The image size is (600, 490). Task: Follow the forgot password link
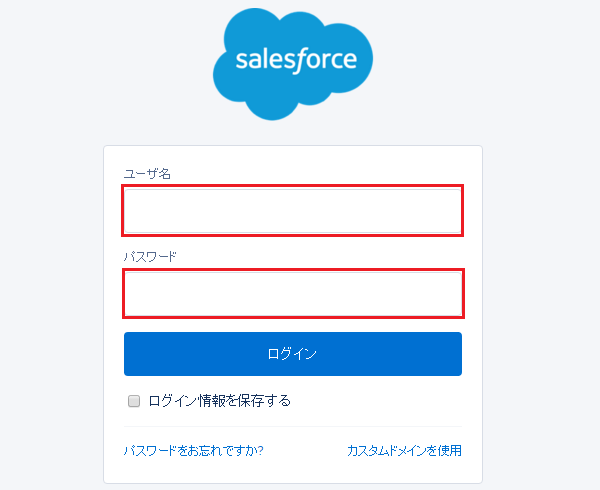click(x=194, y=450)
